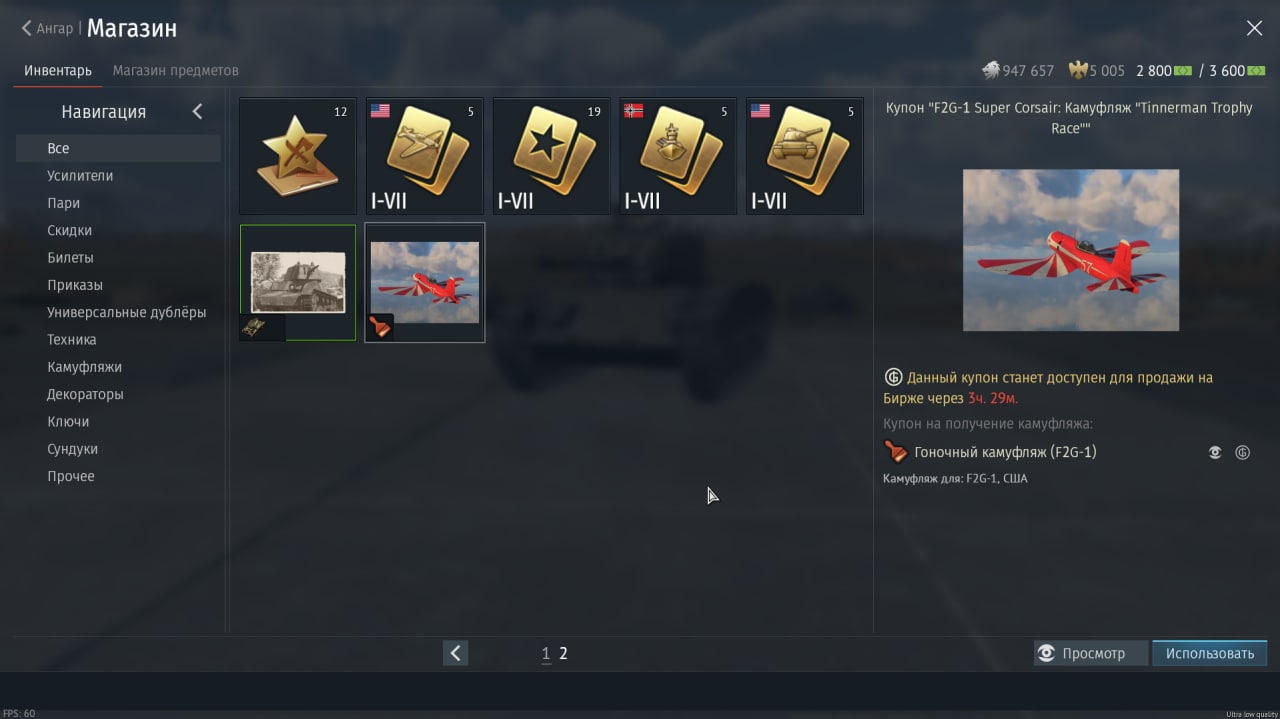Screen dimensions: 1280x719
Task: Switch to Магазин предметов tab
Action: 176,70
